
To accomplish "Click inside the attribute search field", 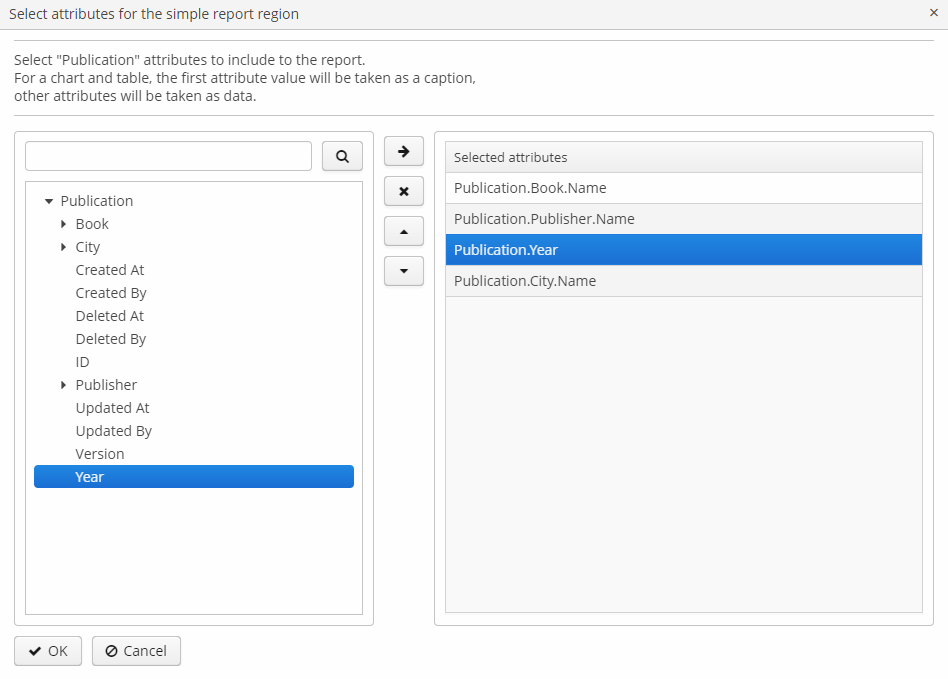I will coord(167,156).
